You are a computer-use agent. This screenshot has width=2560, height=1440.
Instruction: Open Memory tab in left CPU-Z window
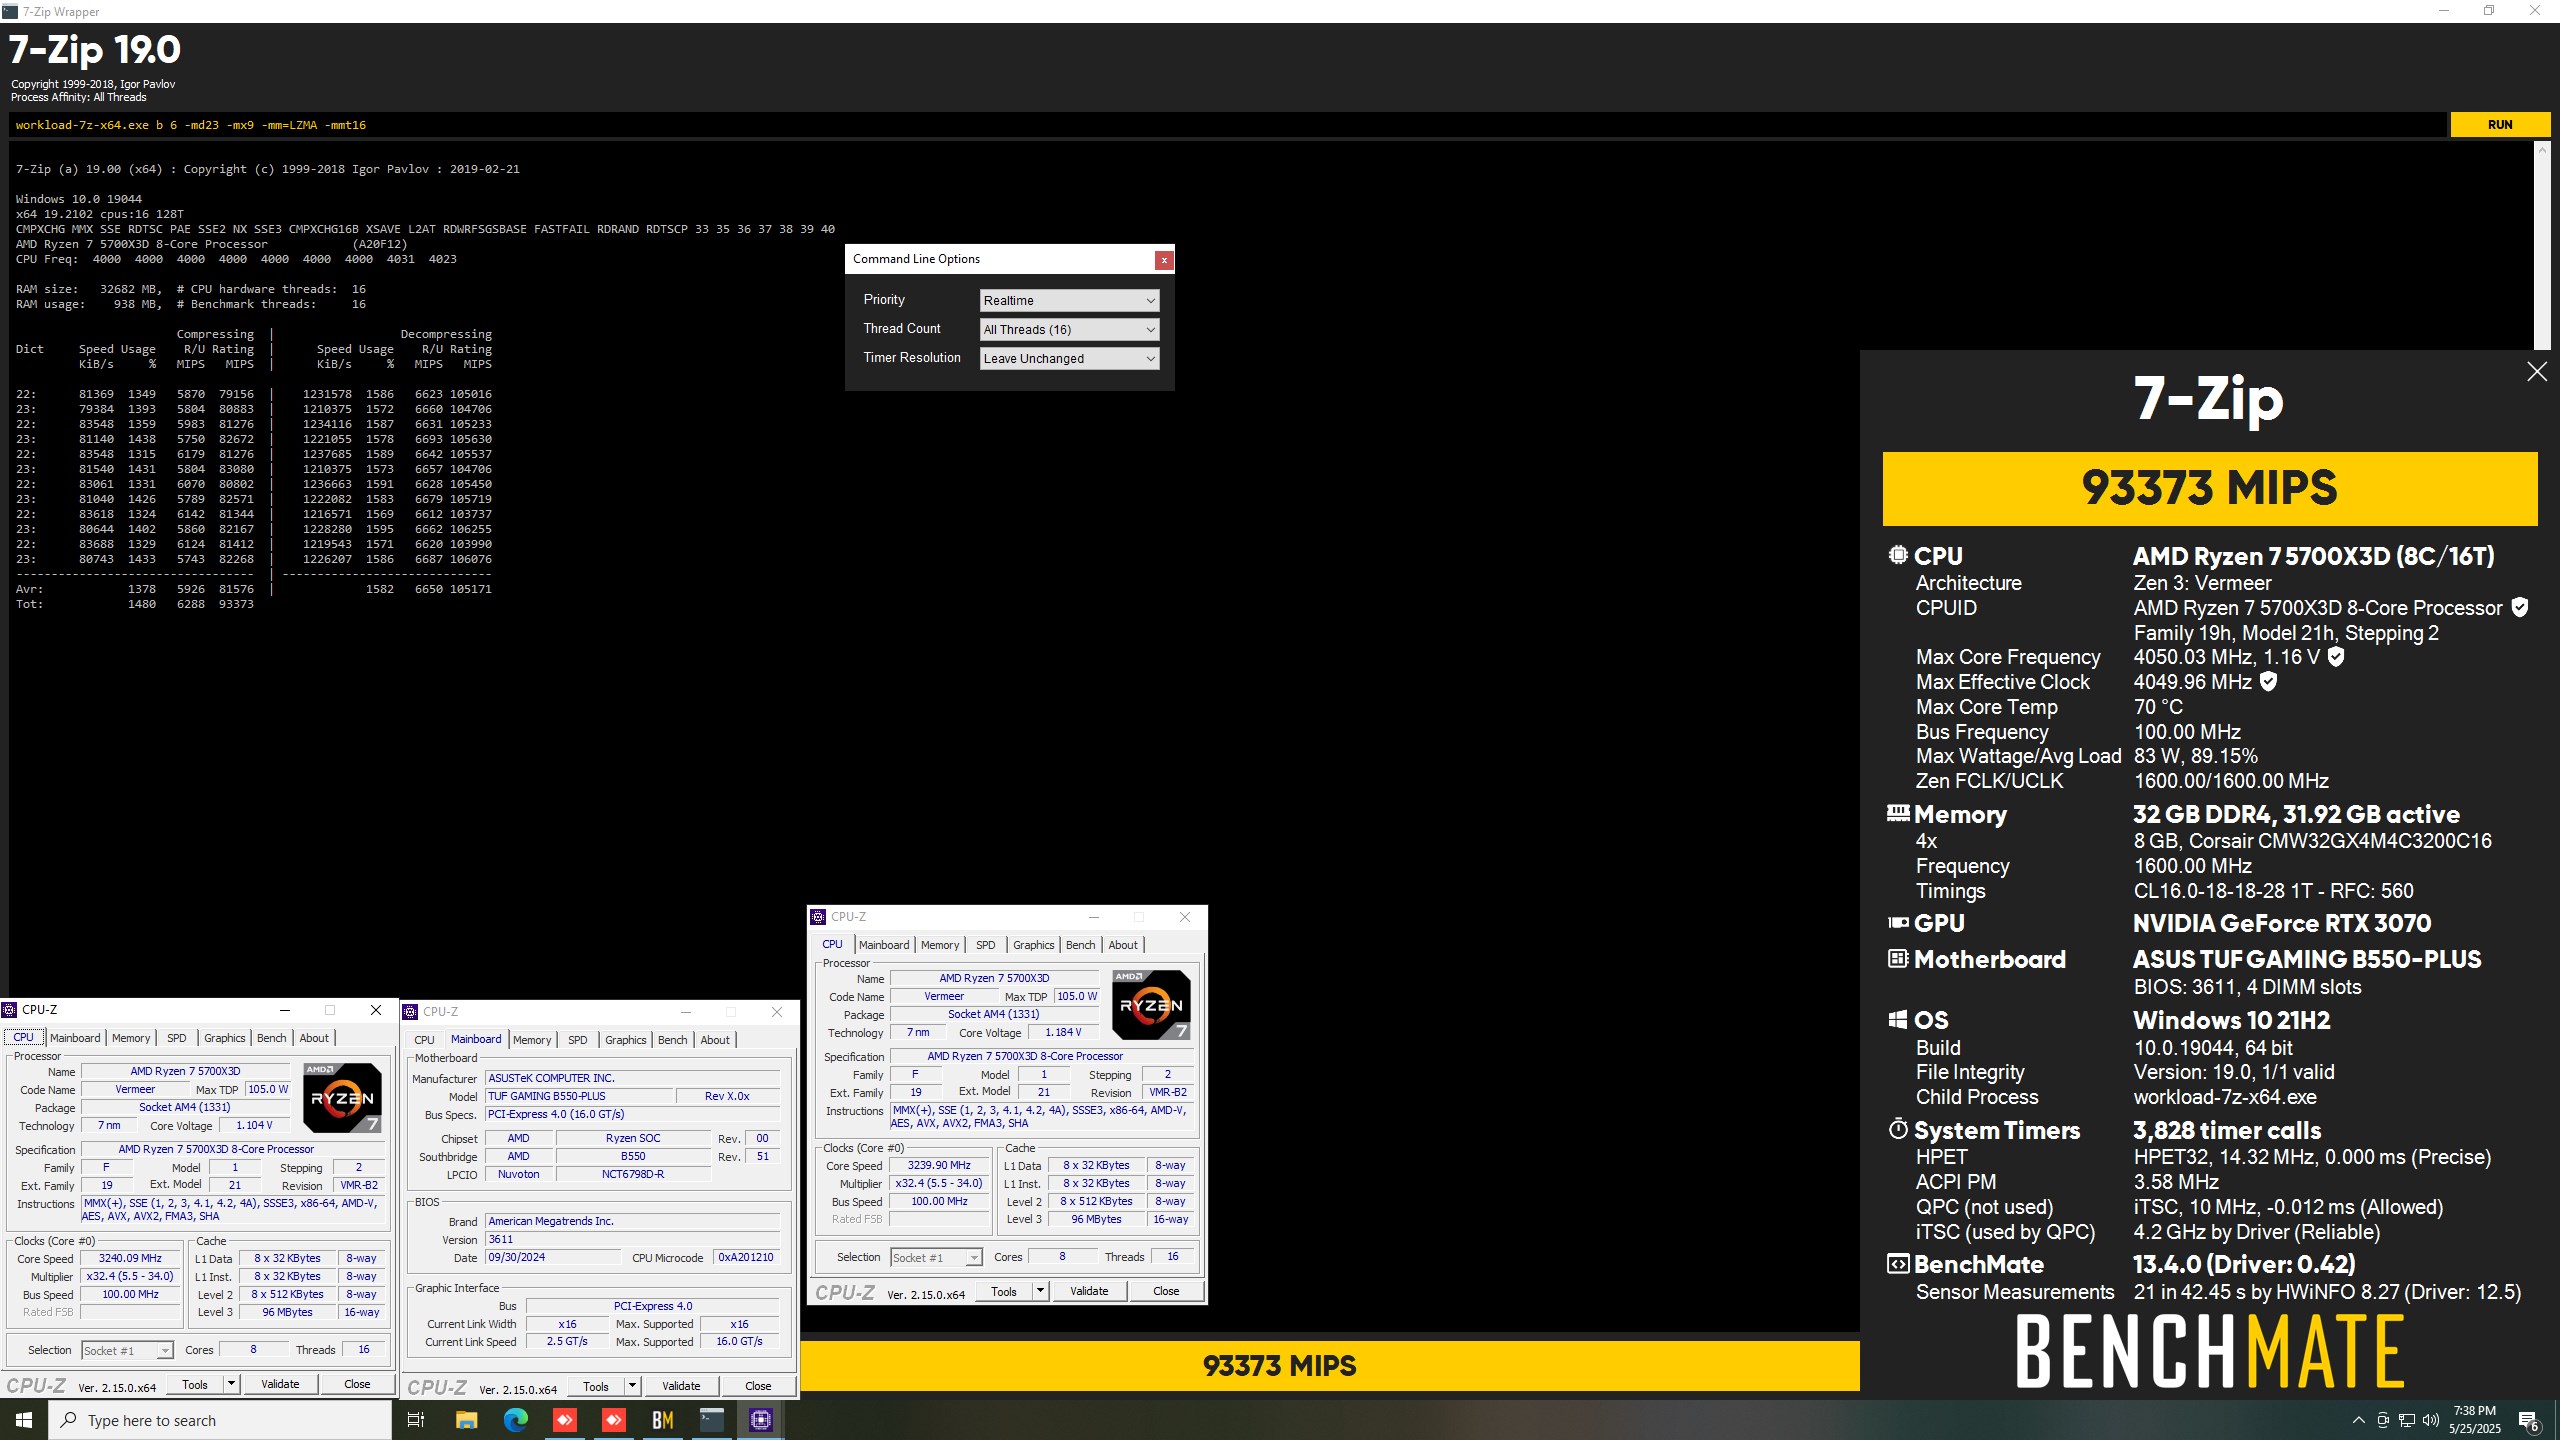click(x=131, y=1038)
